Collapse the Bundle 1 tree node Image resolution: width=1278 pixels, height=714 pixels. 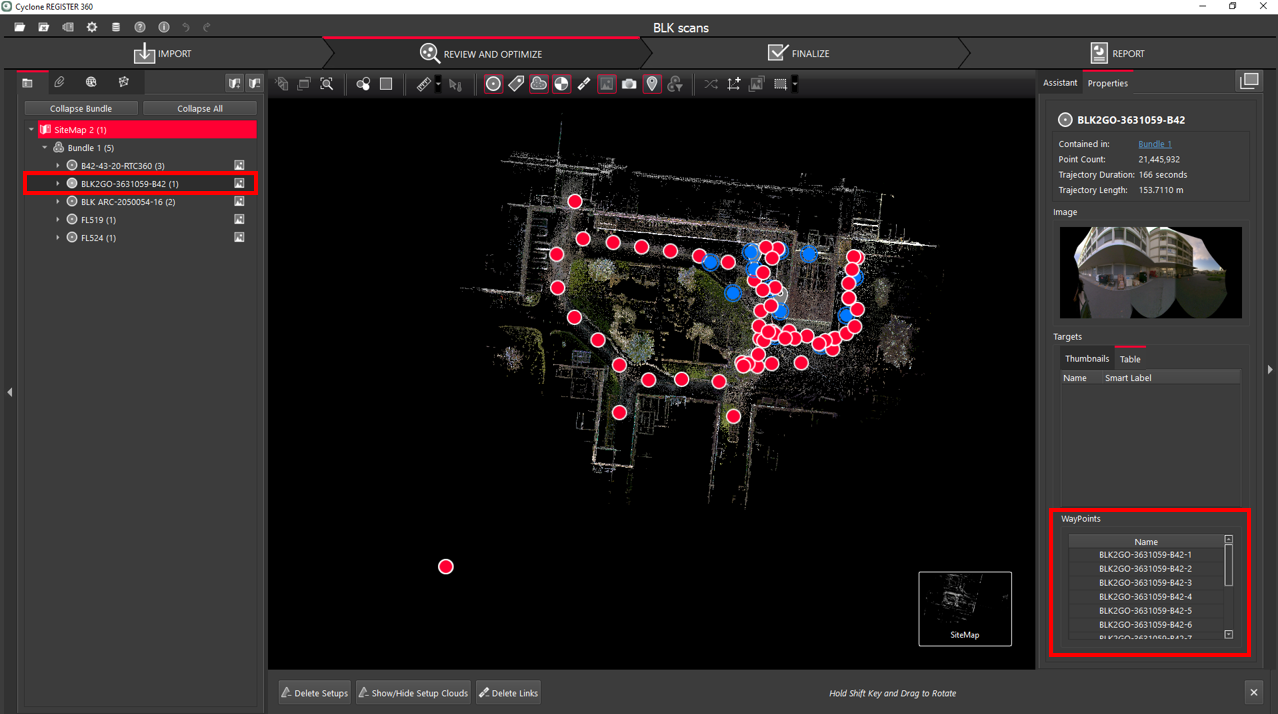(45, 148)
